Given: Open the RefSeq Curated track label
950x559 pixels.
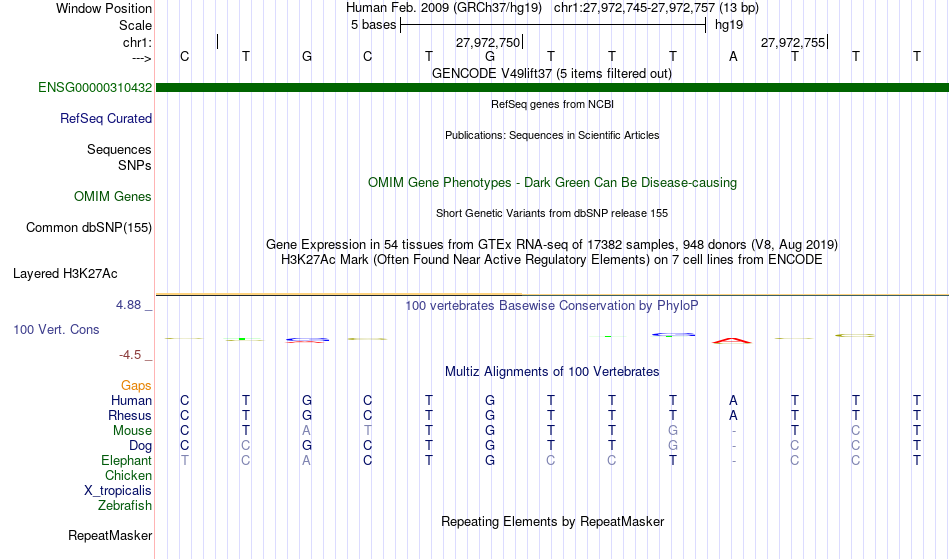Looking at the screenshot, I should tap(106, 119).
